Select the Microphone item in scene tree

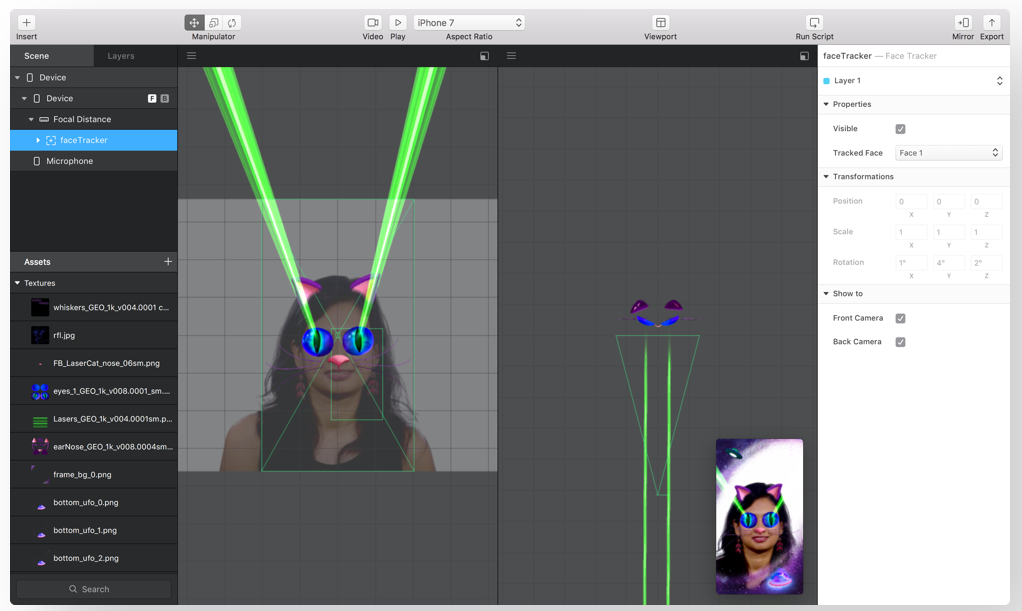[69, 161]
